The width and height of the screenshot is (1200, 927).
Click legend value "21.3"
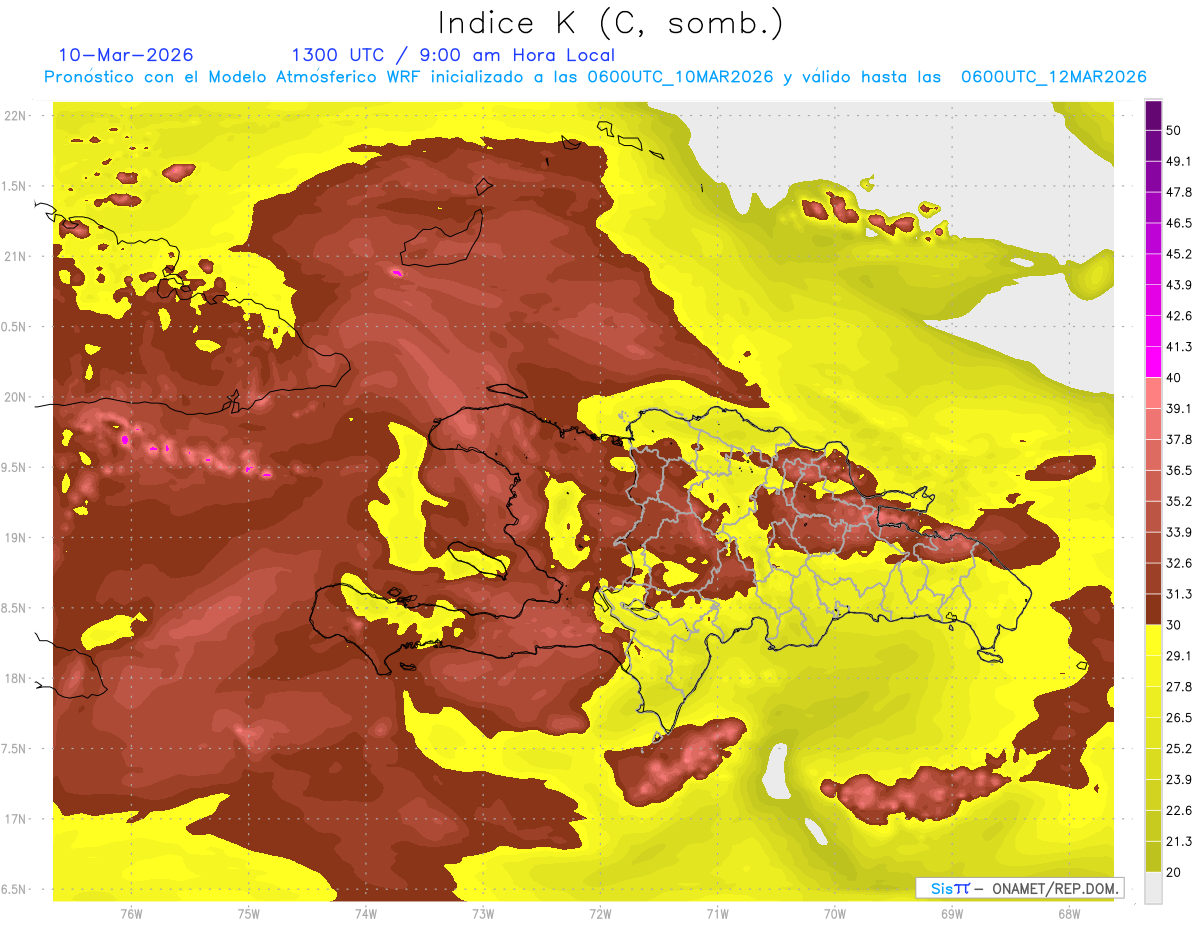point(1179,840)
